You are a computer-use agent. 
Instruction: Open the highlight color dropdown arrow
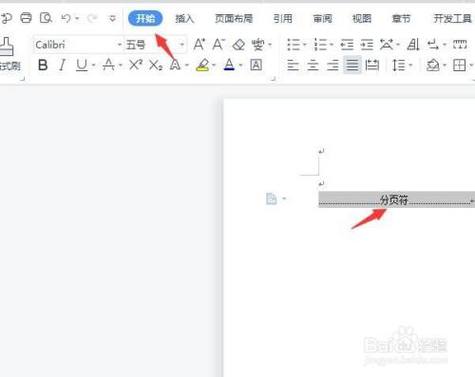pyautogui.click(x=214, y=65)
